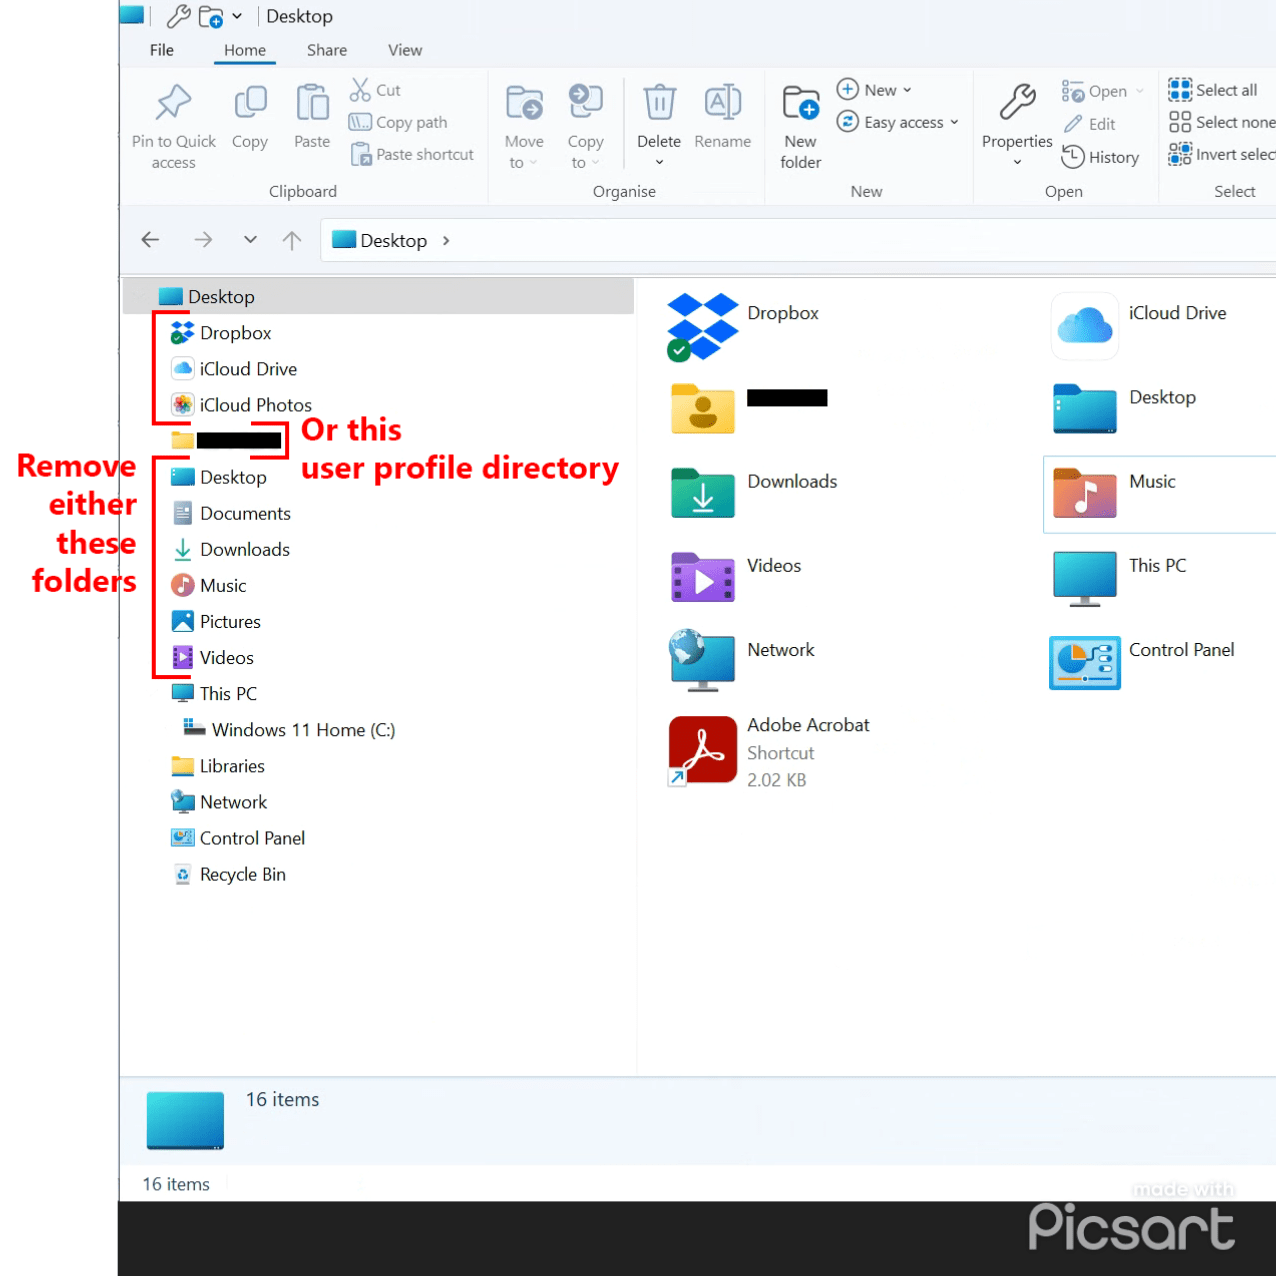This screenshot has height=1276, width=1276.
Task: Click the Music folder icon in file pane
Action: tap(1085, 493)
